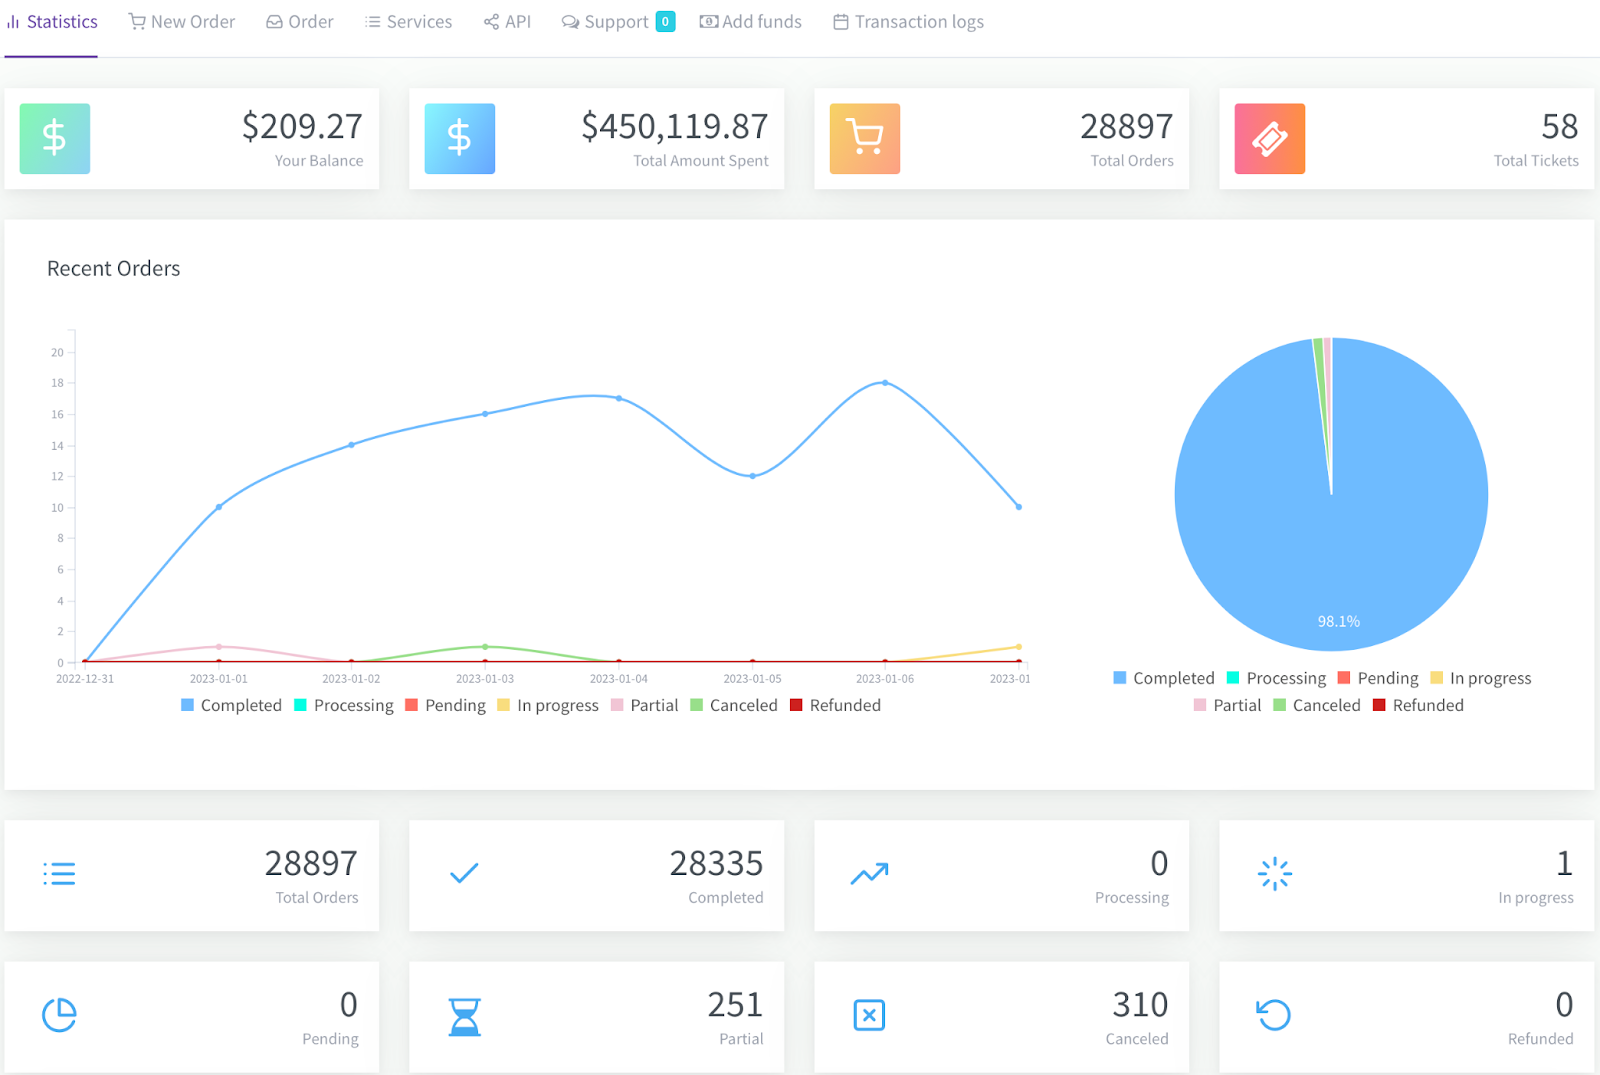1600x1075 pixels.
Task: Click the 28335 Completed count
Action: coord(717,864)
